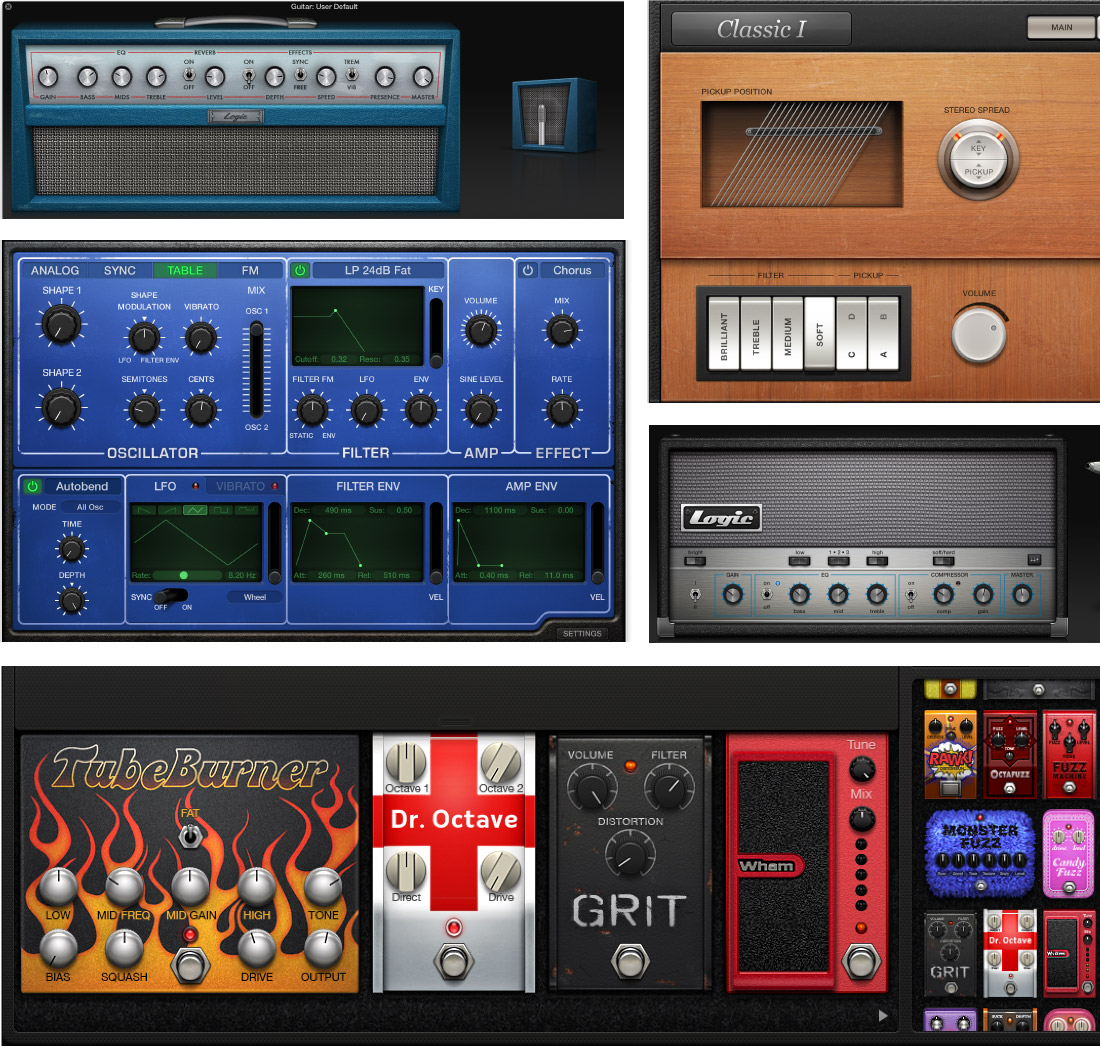Click the Shape 1 knob
Screen dimensions: 1100x1046
(x=61, y=324)
